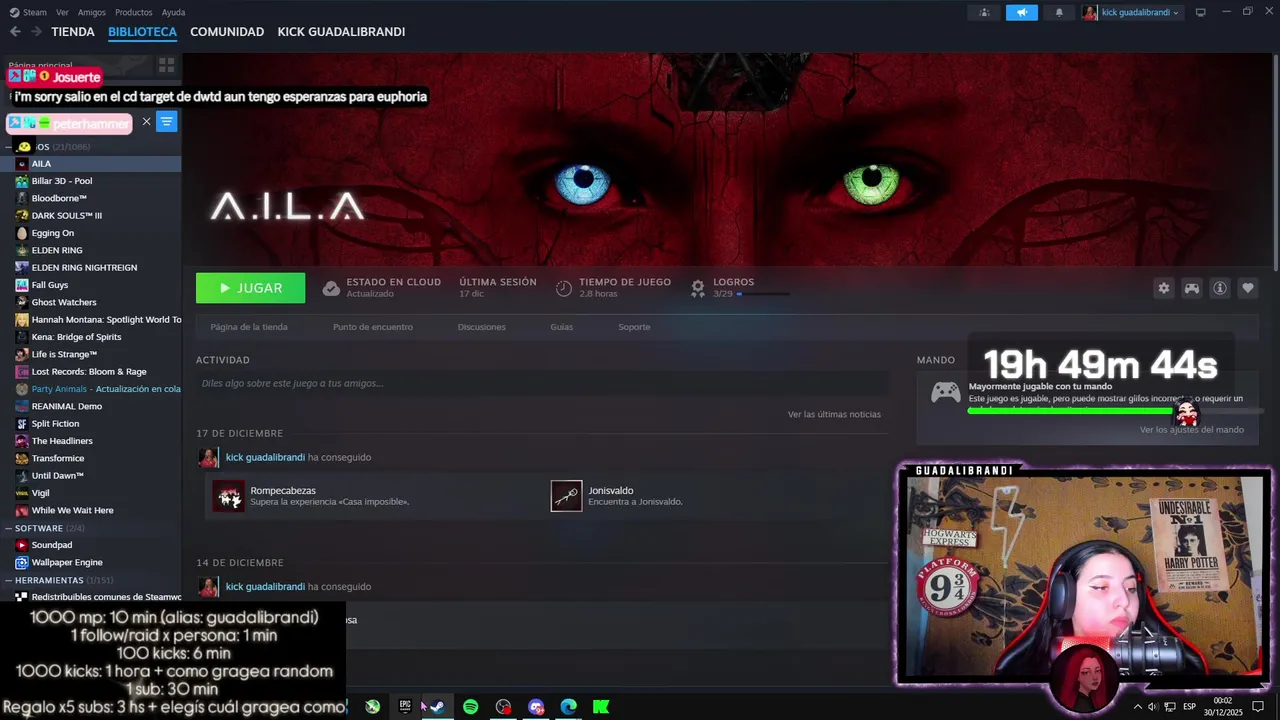
Task: Add A.I.L.A to favorites heart
Action: click(x=1248, y=288)
